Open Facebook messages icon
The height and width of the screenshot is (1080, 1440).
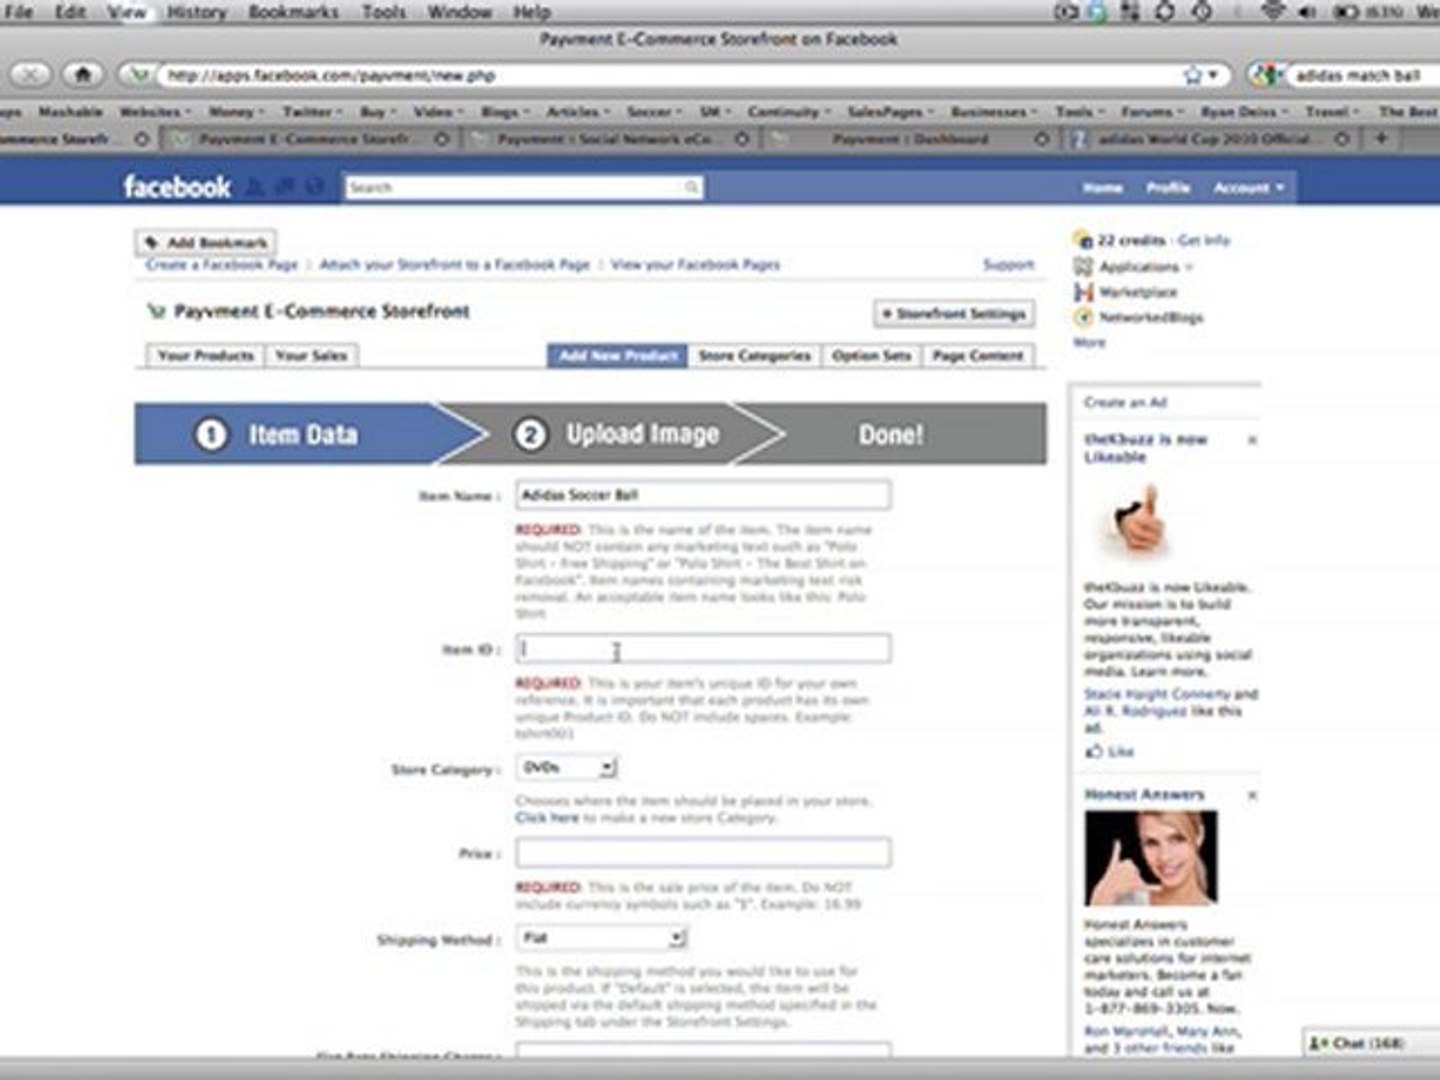click(286, 187)
